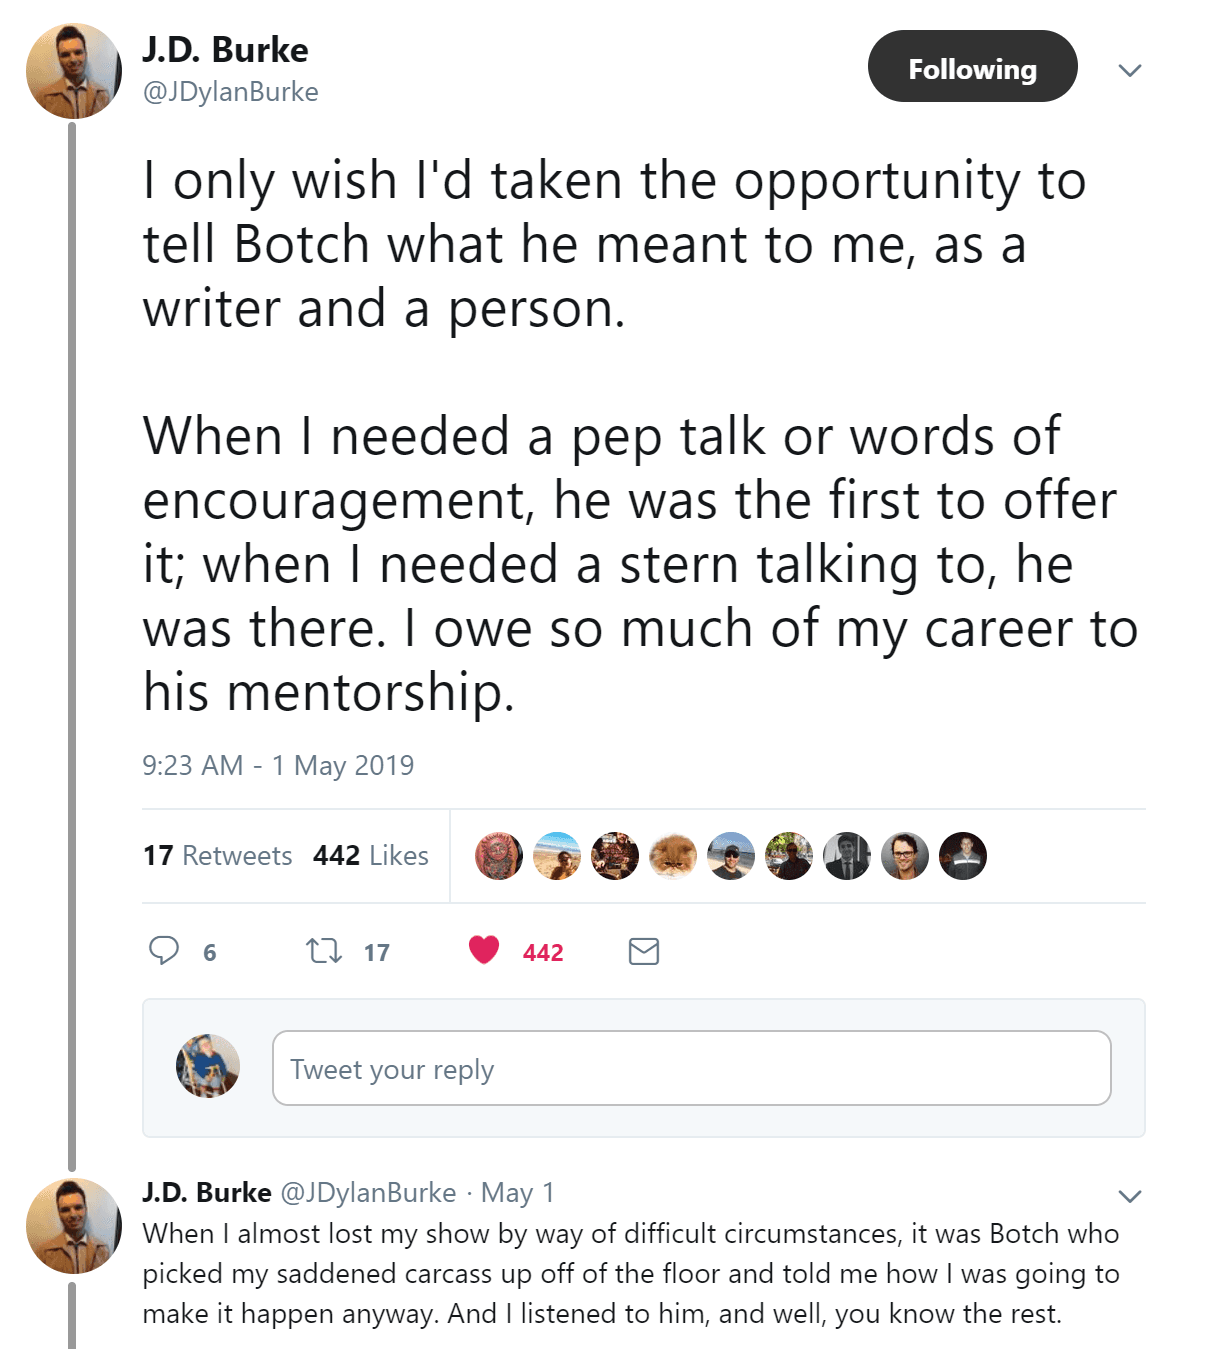Open the 442 Likes list
The width and height of the screenshot is (1205, 1349).
tap(371, 856)
